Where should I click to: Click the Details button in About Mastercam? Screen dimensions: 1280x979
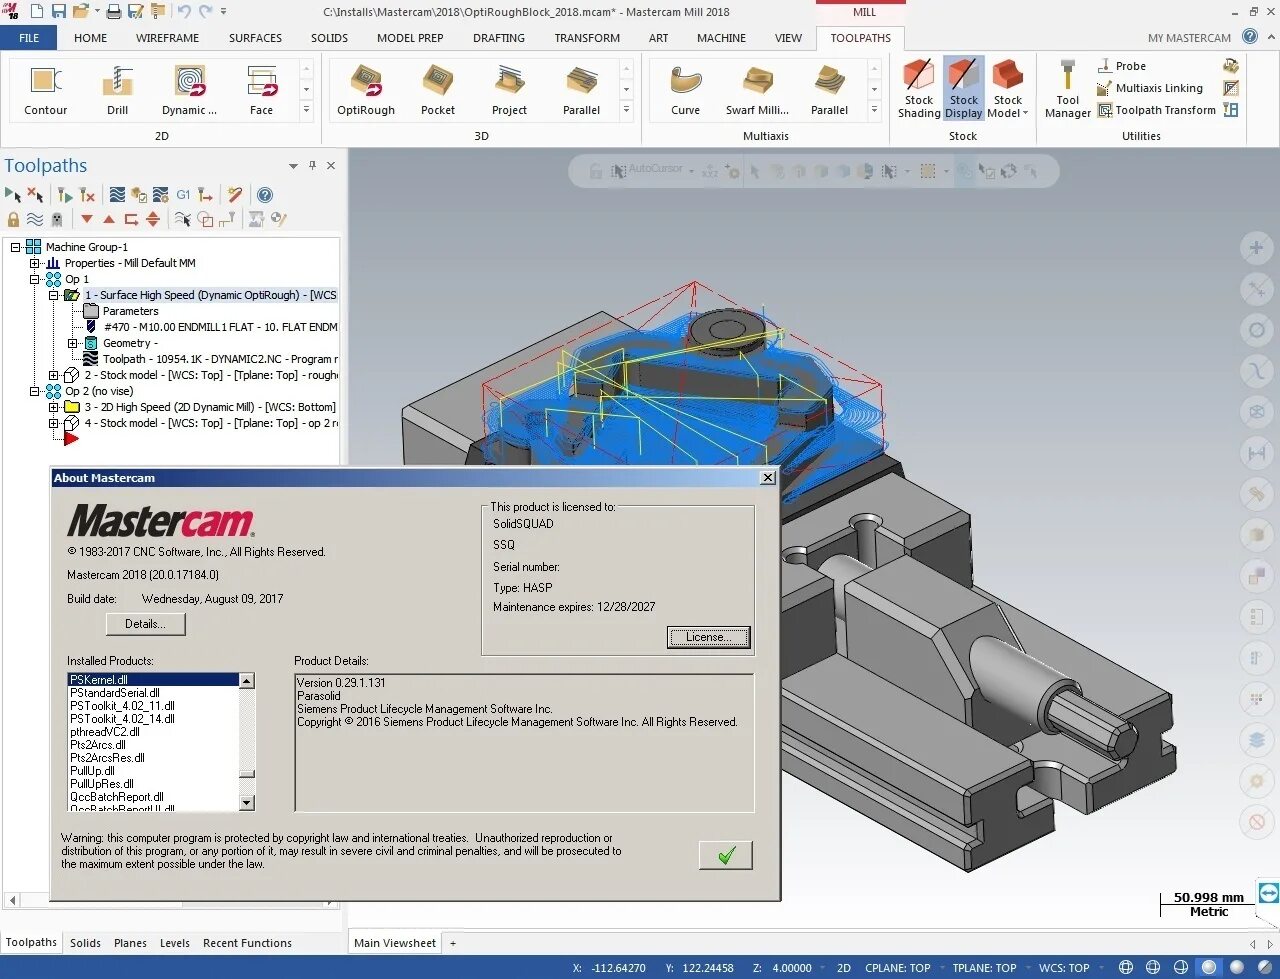pyautogui.click(x=144, y=623)
